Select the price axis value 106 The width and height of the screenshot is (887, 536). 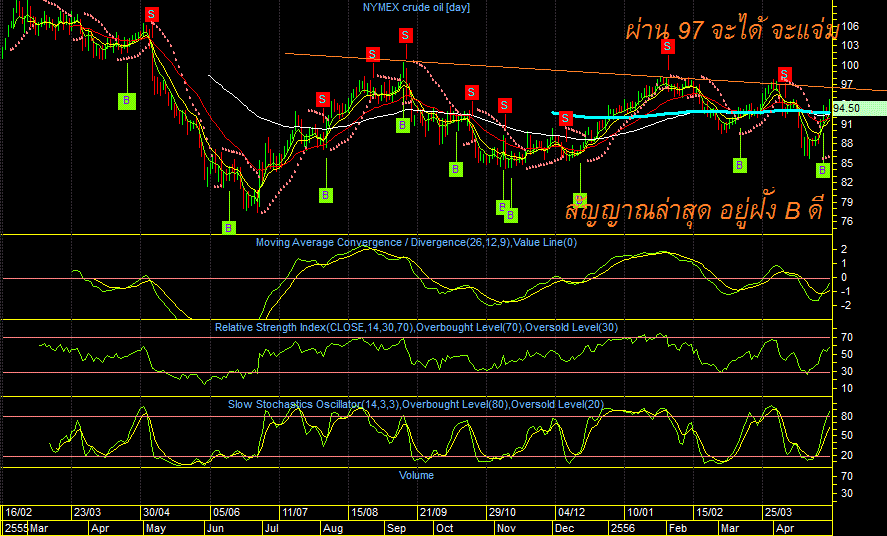coord(850,26)
